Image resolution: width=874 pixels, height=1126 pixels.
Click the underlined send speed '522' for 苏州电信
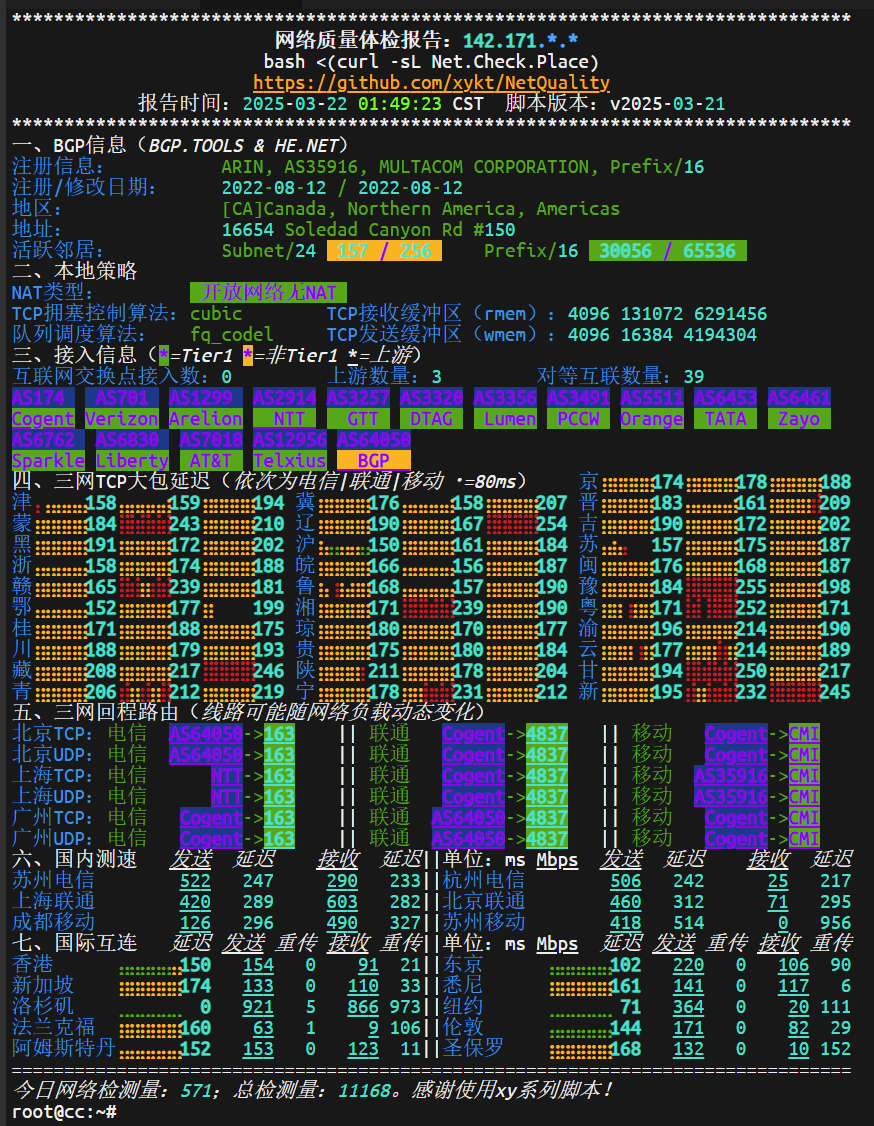[x=195, y=881]
